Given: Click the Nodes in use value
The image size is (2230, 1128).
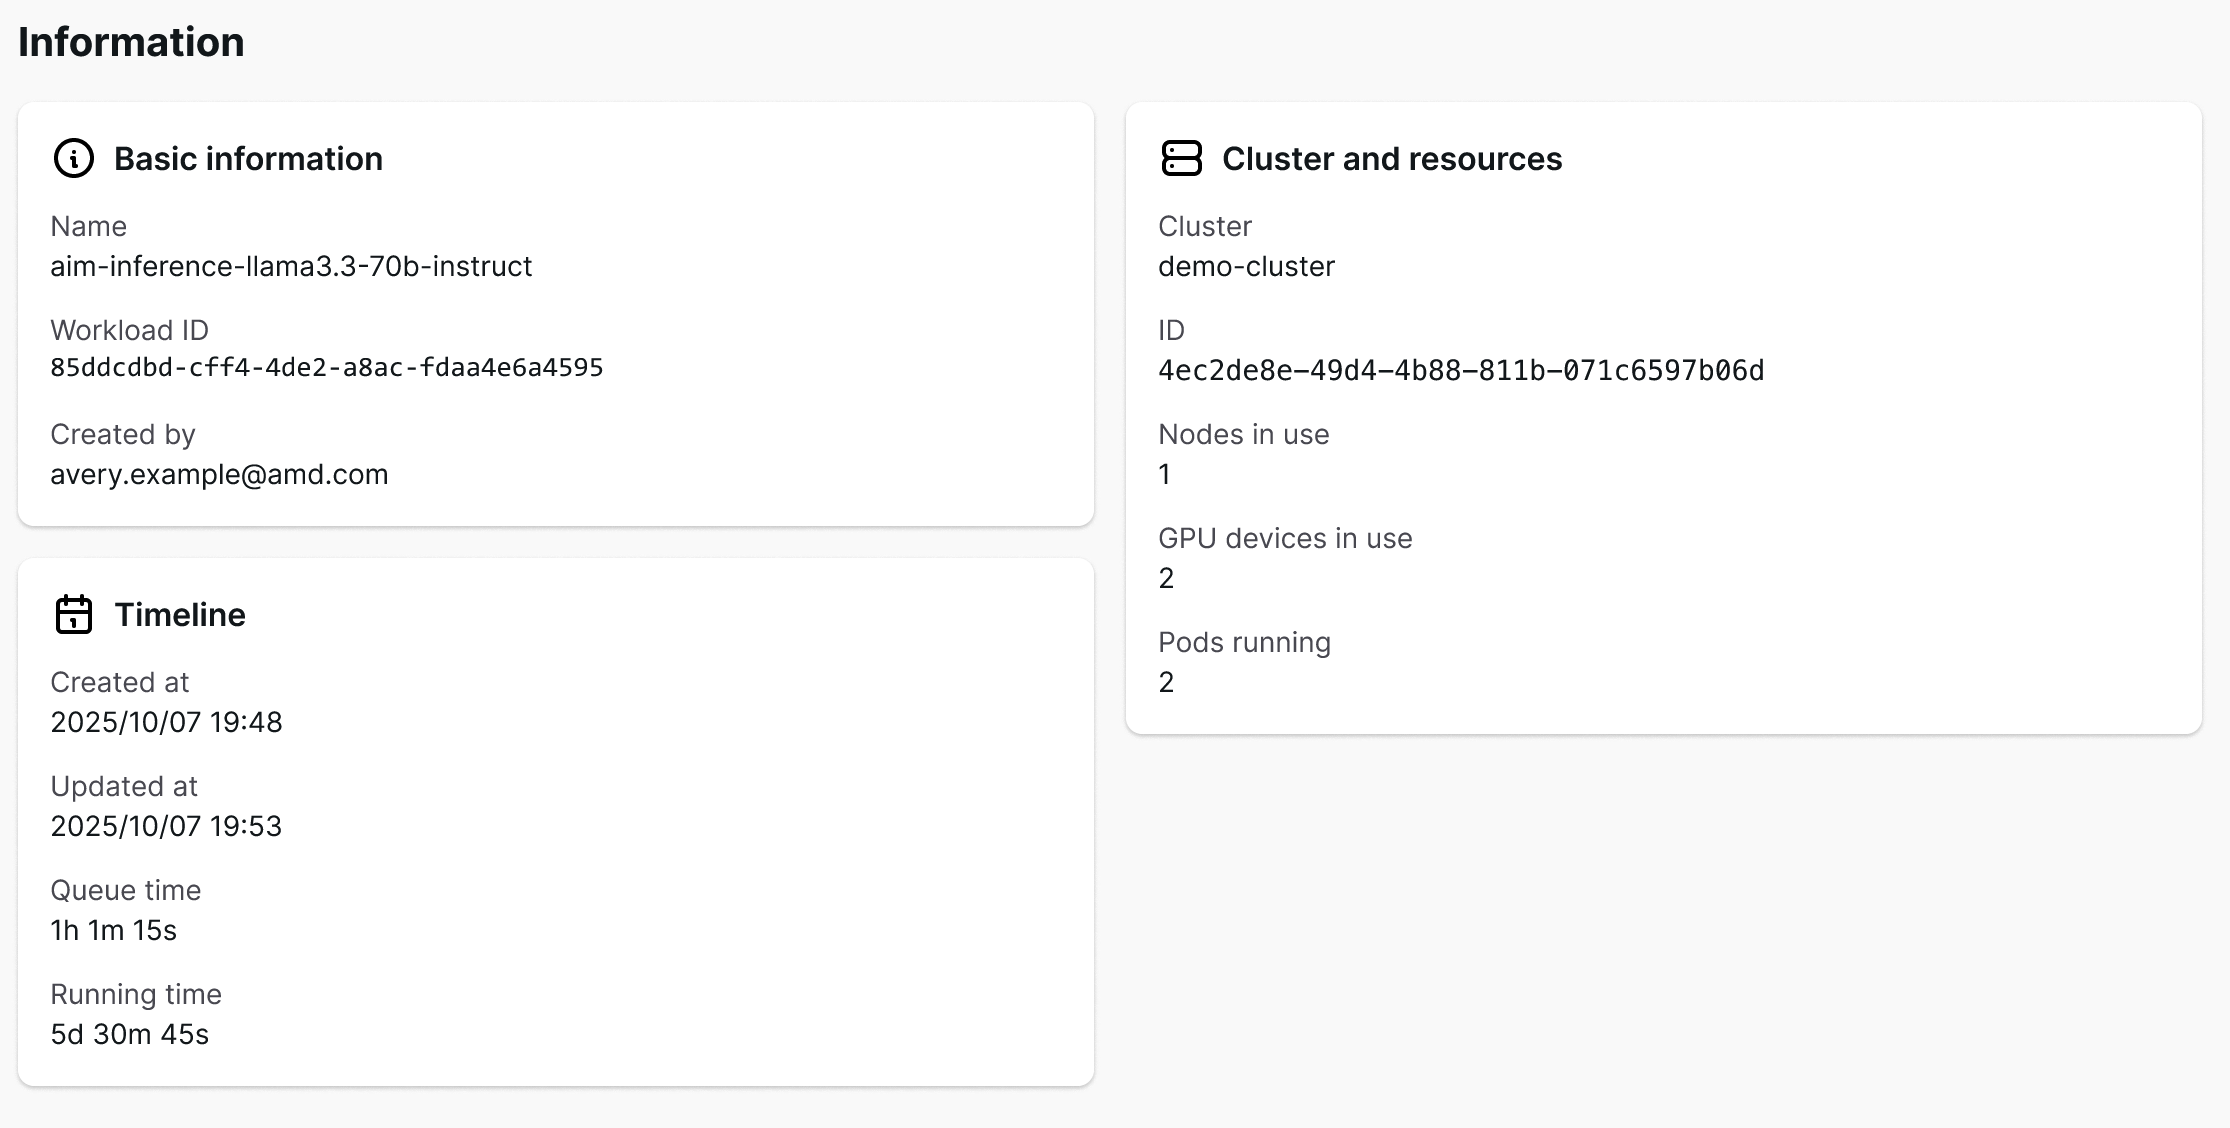Looking at the screenshot, I should [1165, 474].
